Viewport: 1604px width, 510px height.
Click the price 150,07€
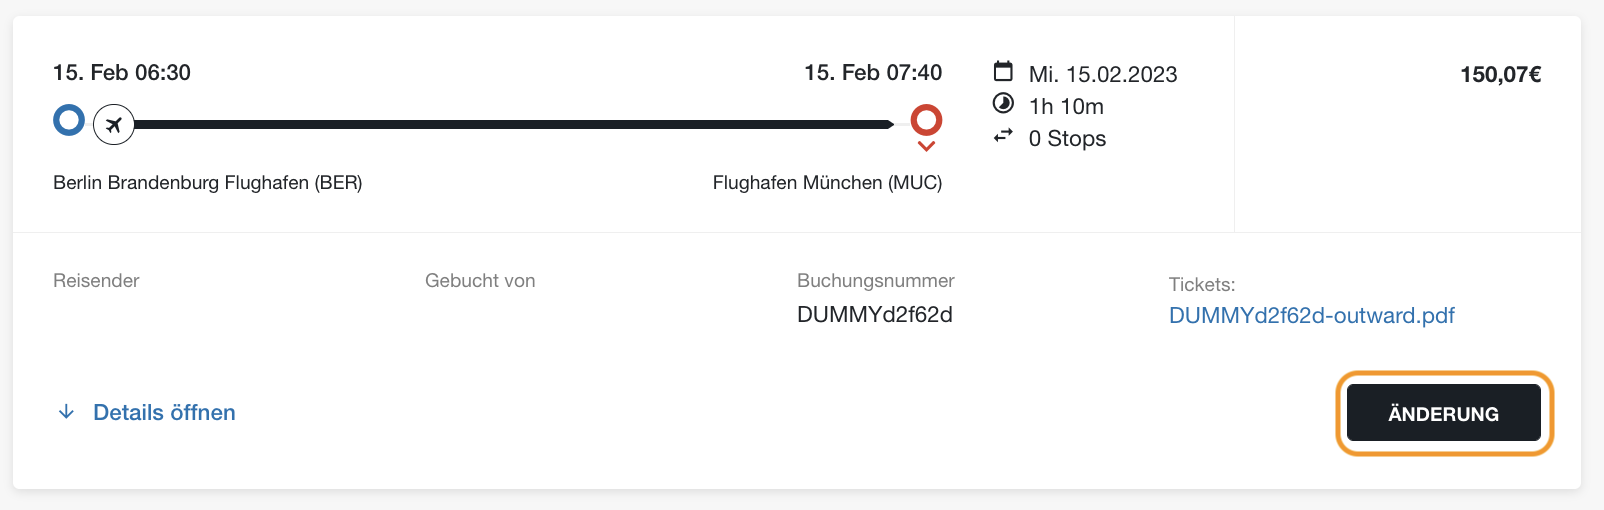pos(1501,74)
